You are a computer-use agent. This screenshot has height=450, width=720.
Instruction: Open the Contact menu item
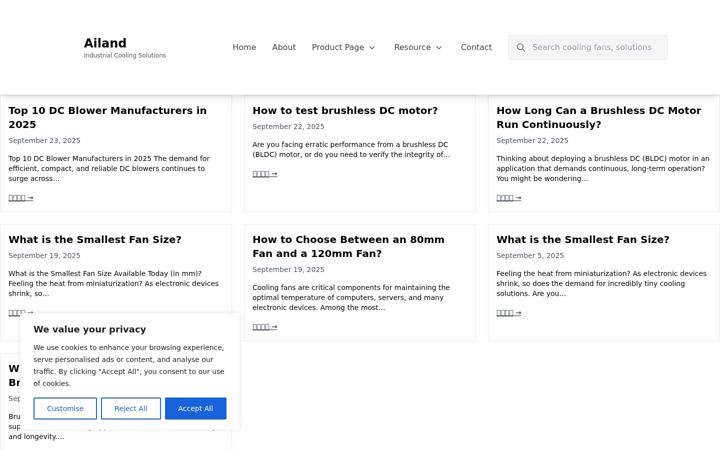[476, 47]
